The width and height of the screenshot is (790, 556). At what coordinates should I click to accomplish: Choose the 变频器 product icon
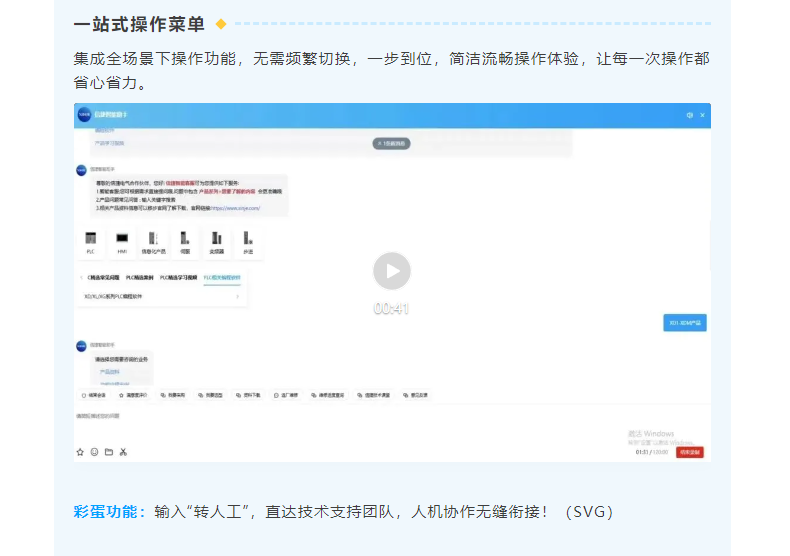pos(216,240)
